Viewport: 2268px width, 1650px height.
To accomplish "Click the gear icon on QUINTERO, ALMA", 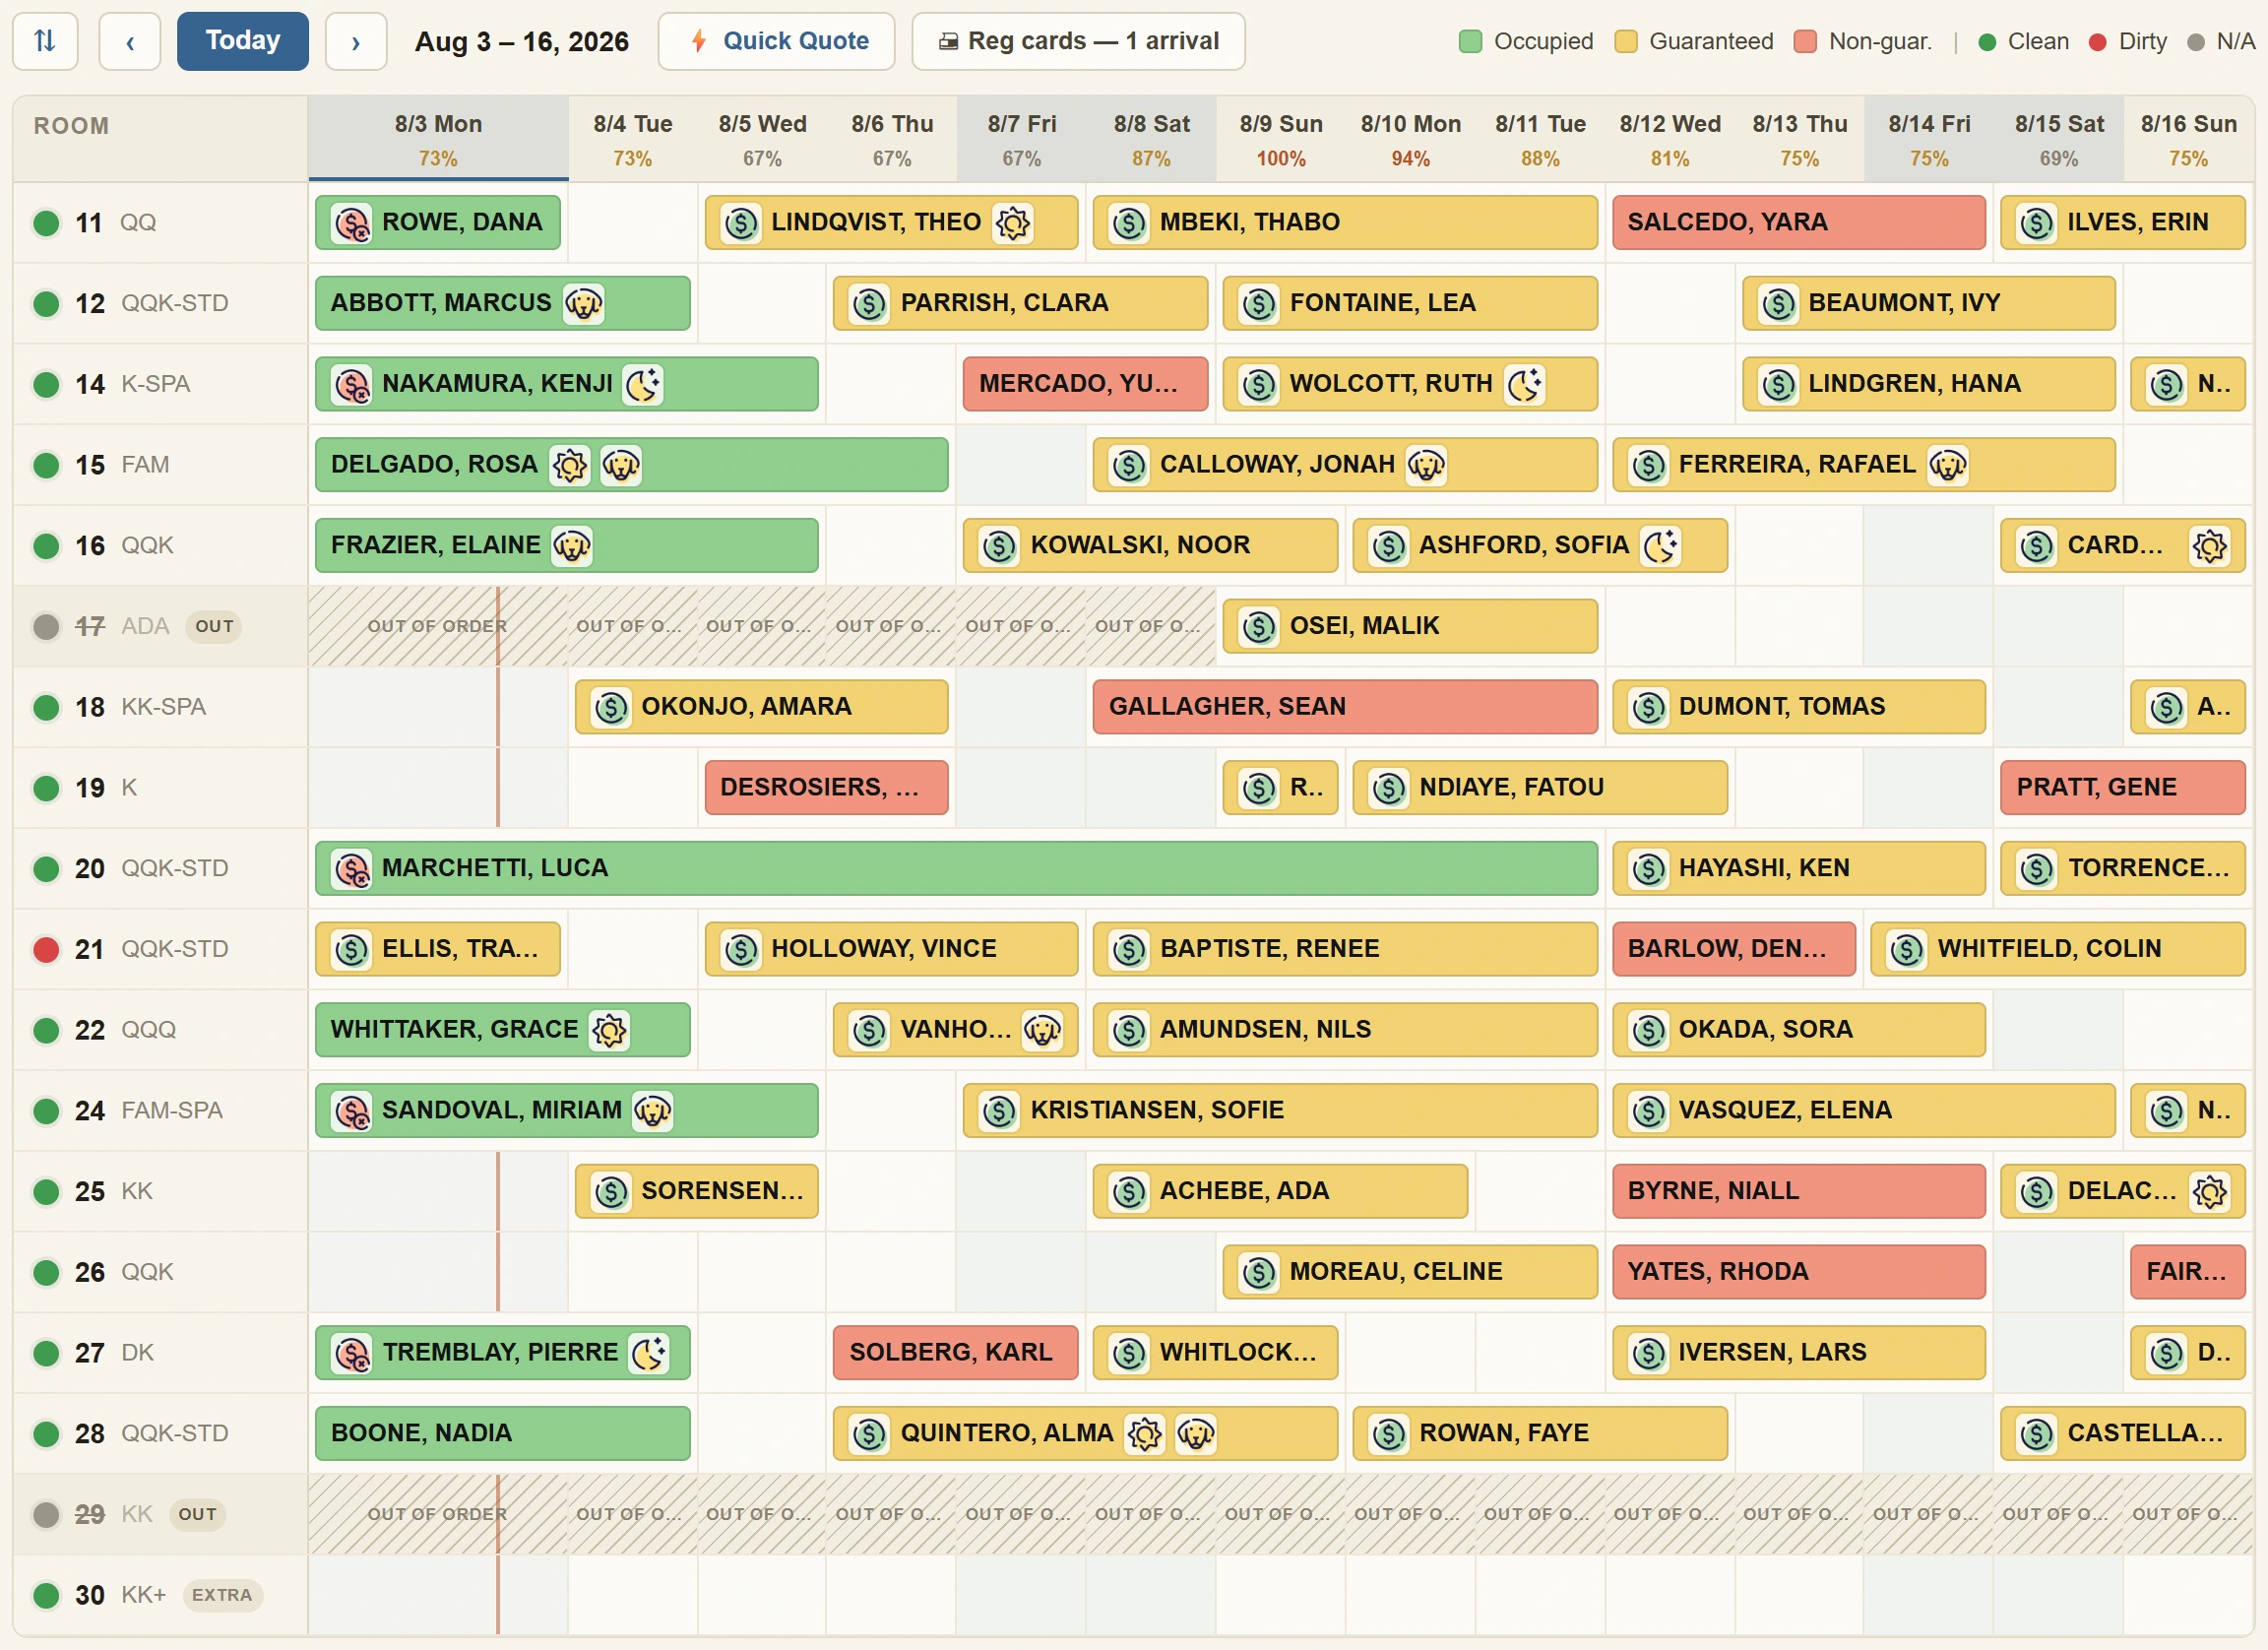I will coord(1145,1434).
